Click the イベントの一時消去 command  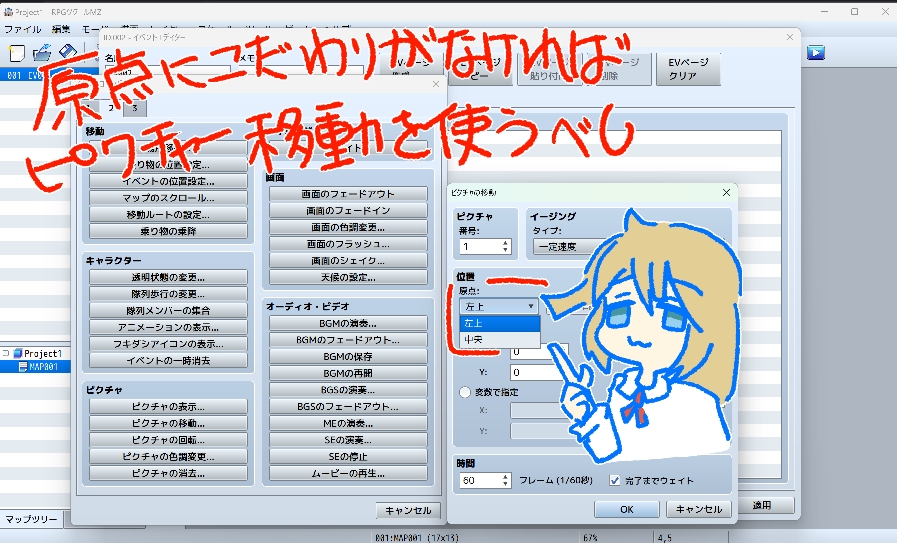click(x=168, y=360)
